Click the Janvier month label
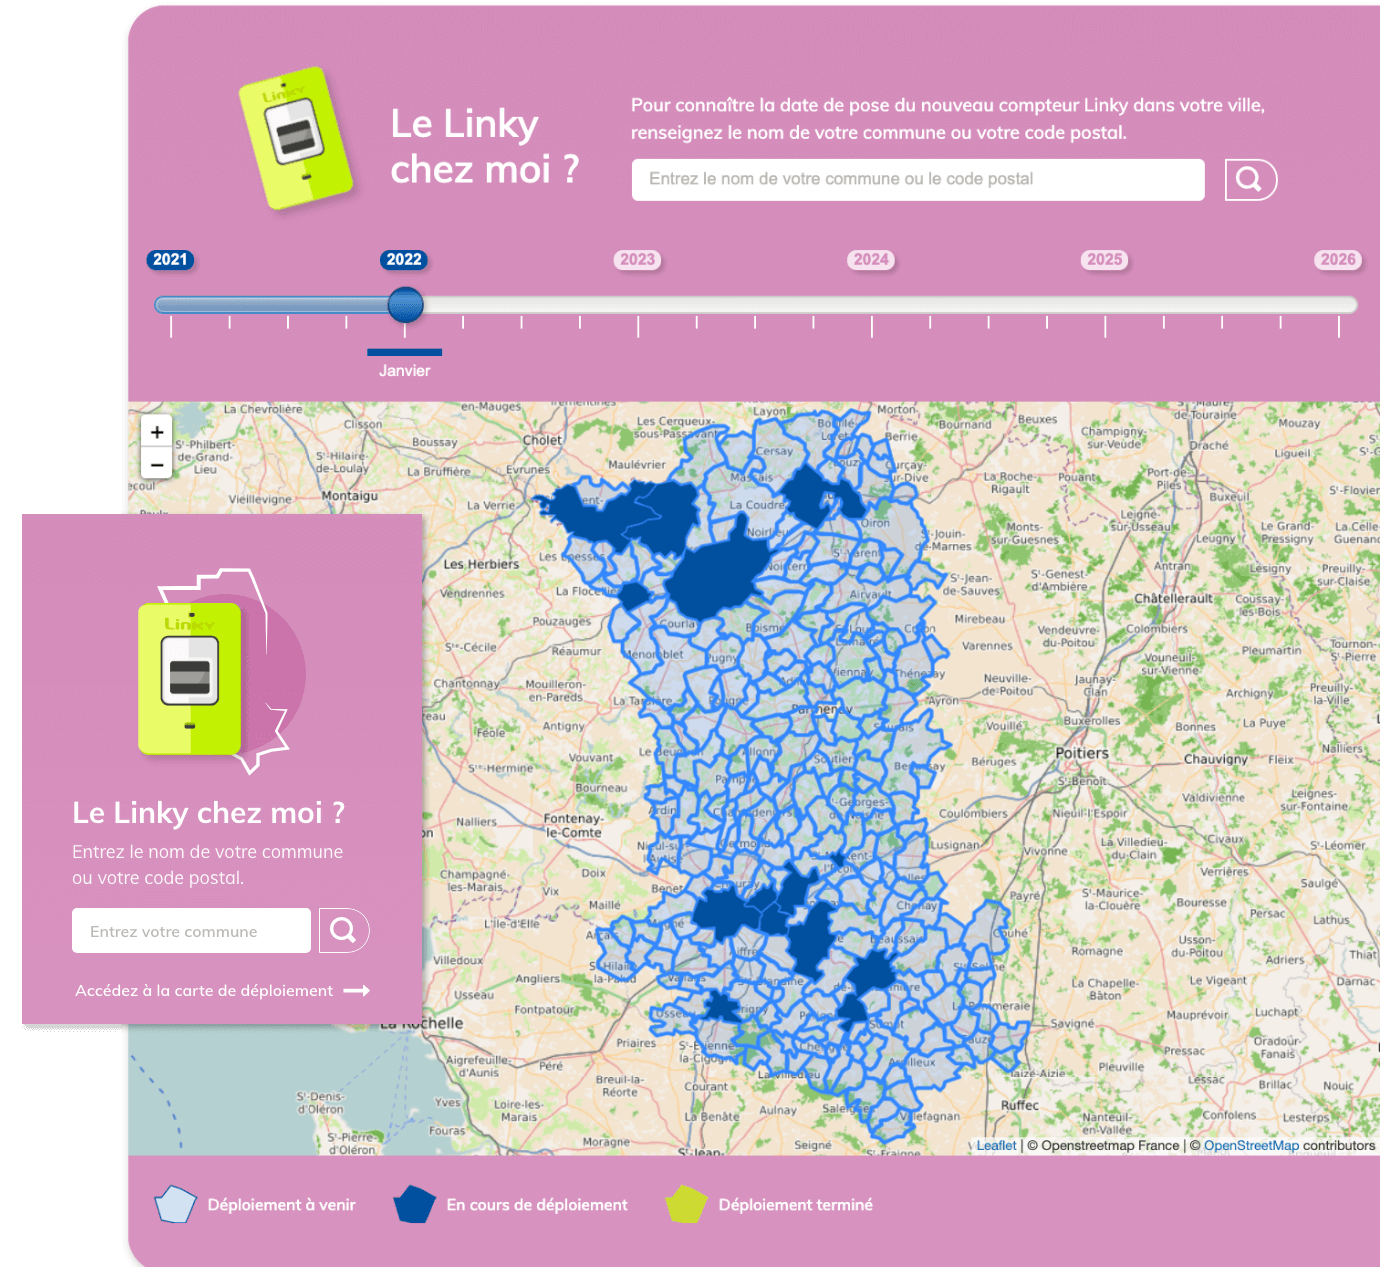The image size is (1380, 1267). (x=404, y=371)
